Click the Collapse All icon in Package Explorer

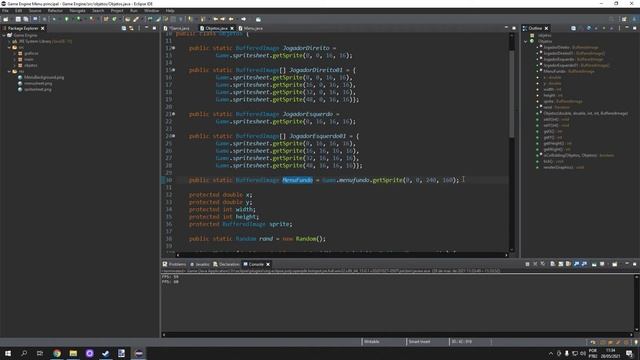pos(124,28)
